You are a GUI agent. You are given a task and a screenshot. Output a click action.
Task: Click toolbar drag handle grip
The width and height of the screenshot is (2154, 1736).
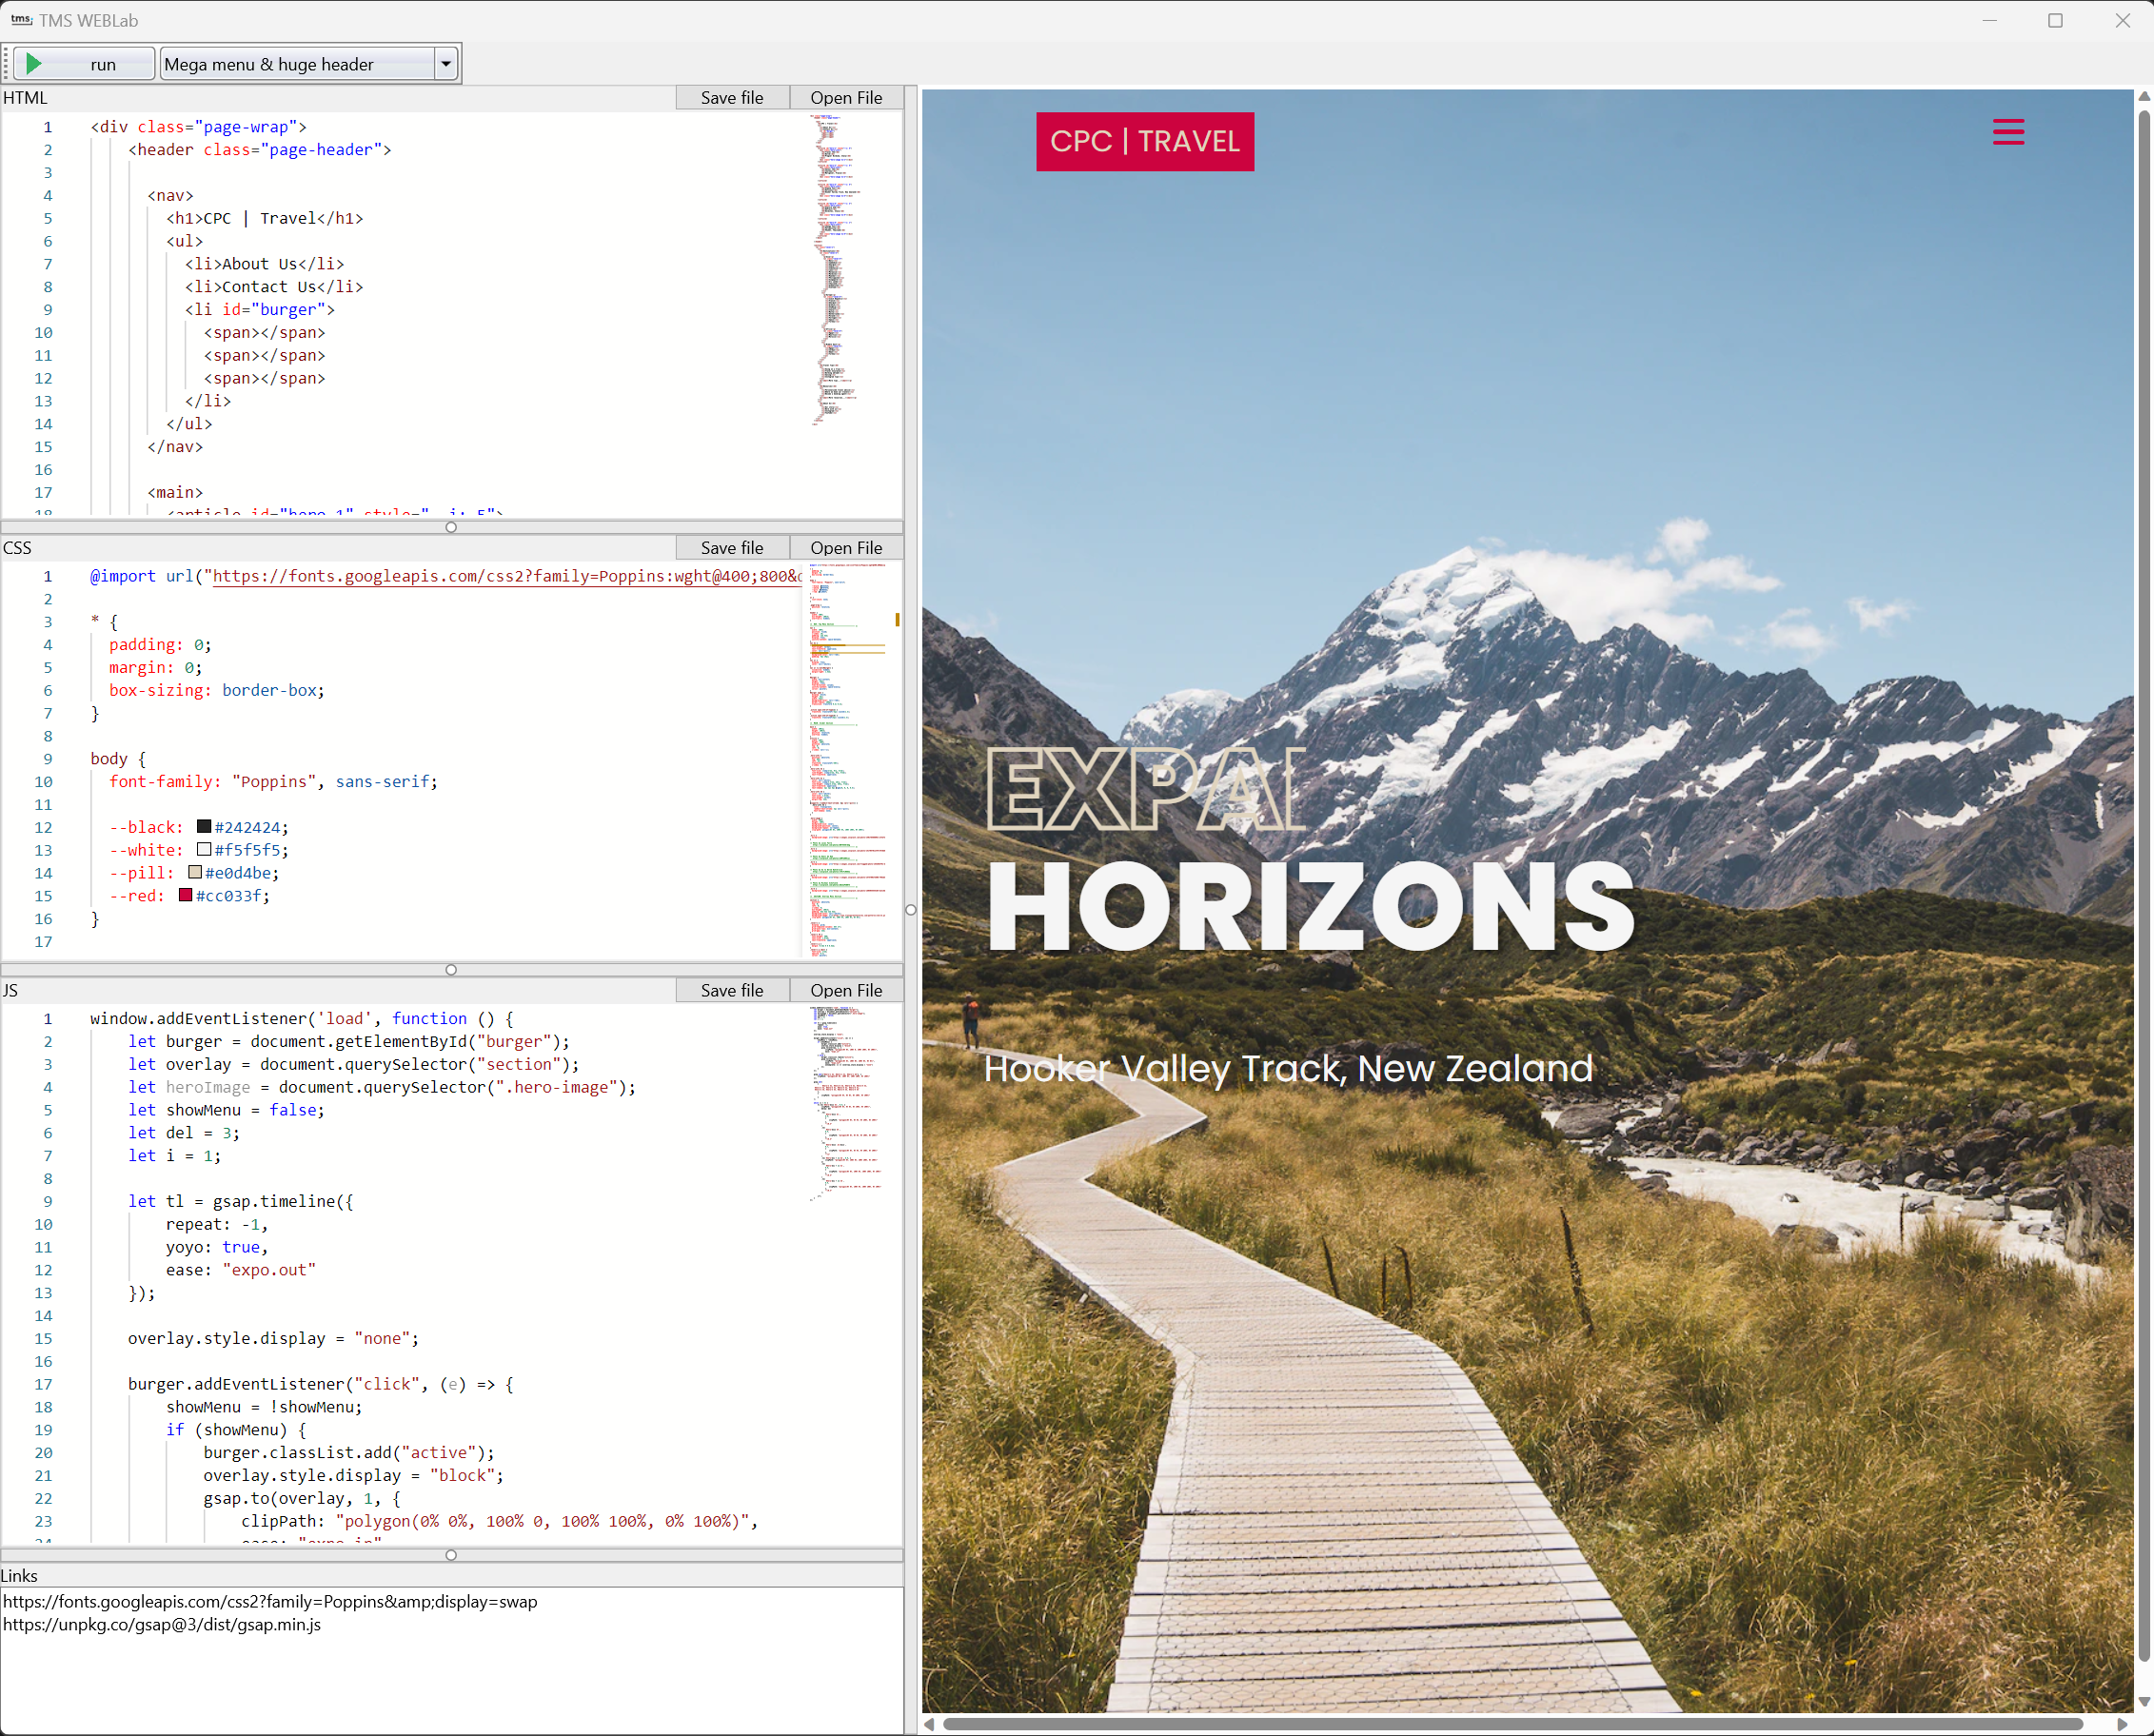coord(7,64)
